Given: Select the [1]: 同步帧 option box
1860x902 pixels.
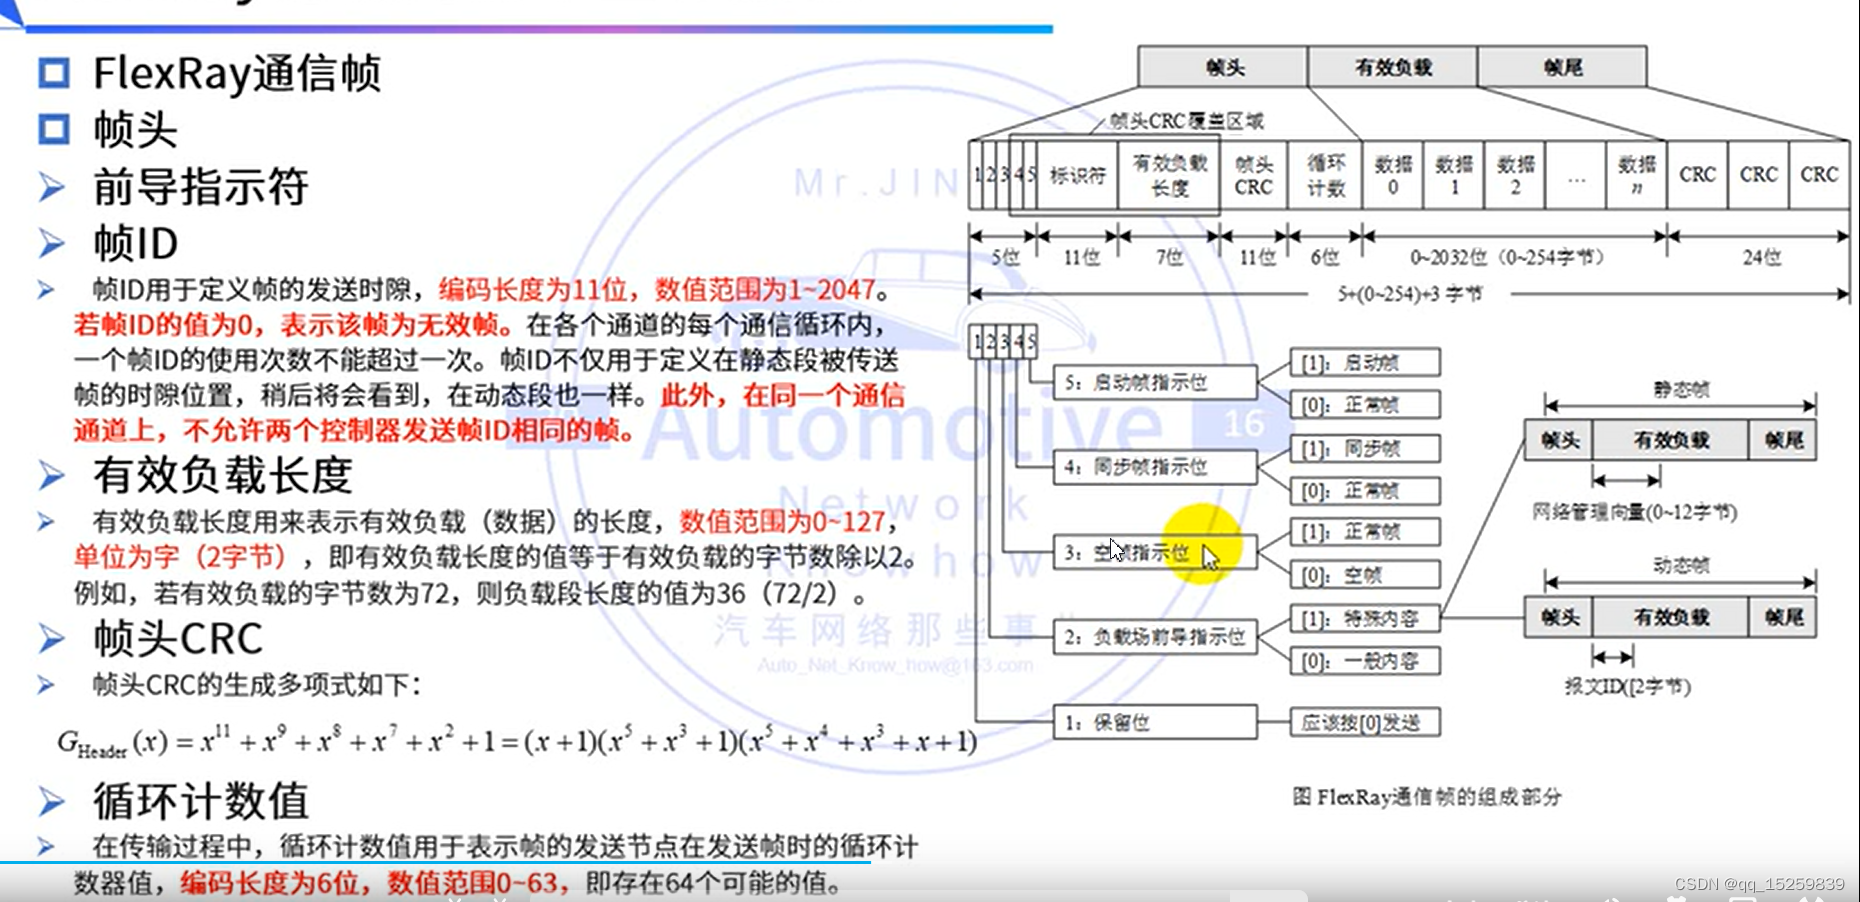Looking at the screenshot, I should pyautogui.click(x=1363, y=448).
